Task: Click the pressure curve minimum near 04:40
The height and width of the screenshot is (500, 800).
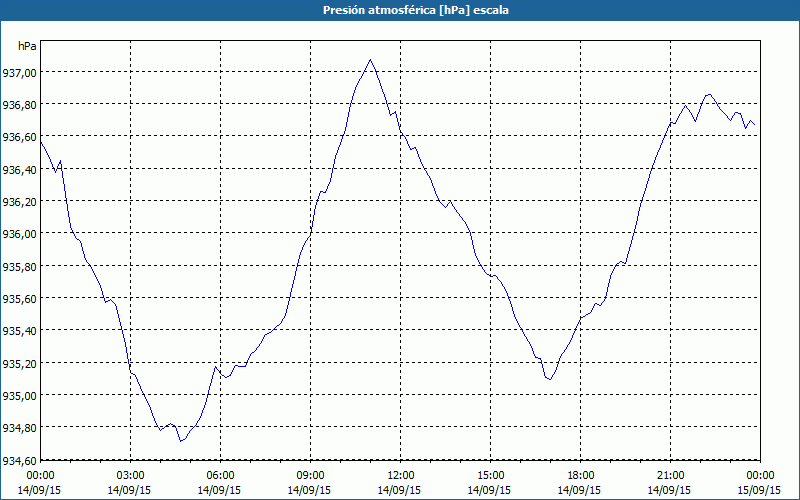Action: point(180,441)
